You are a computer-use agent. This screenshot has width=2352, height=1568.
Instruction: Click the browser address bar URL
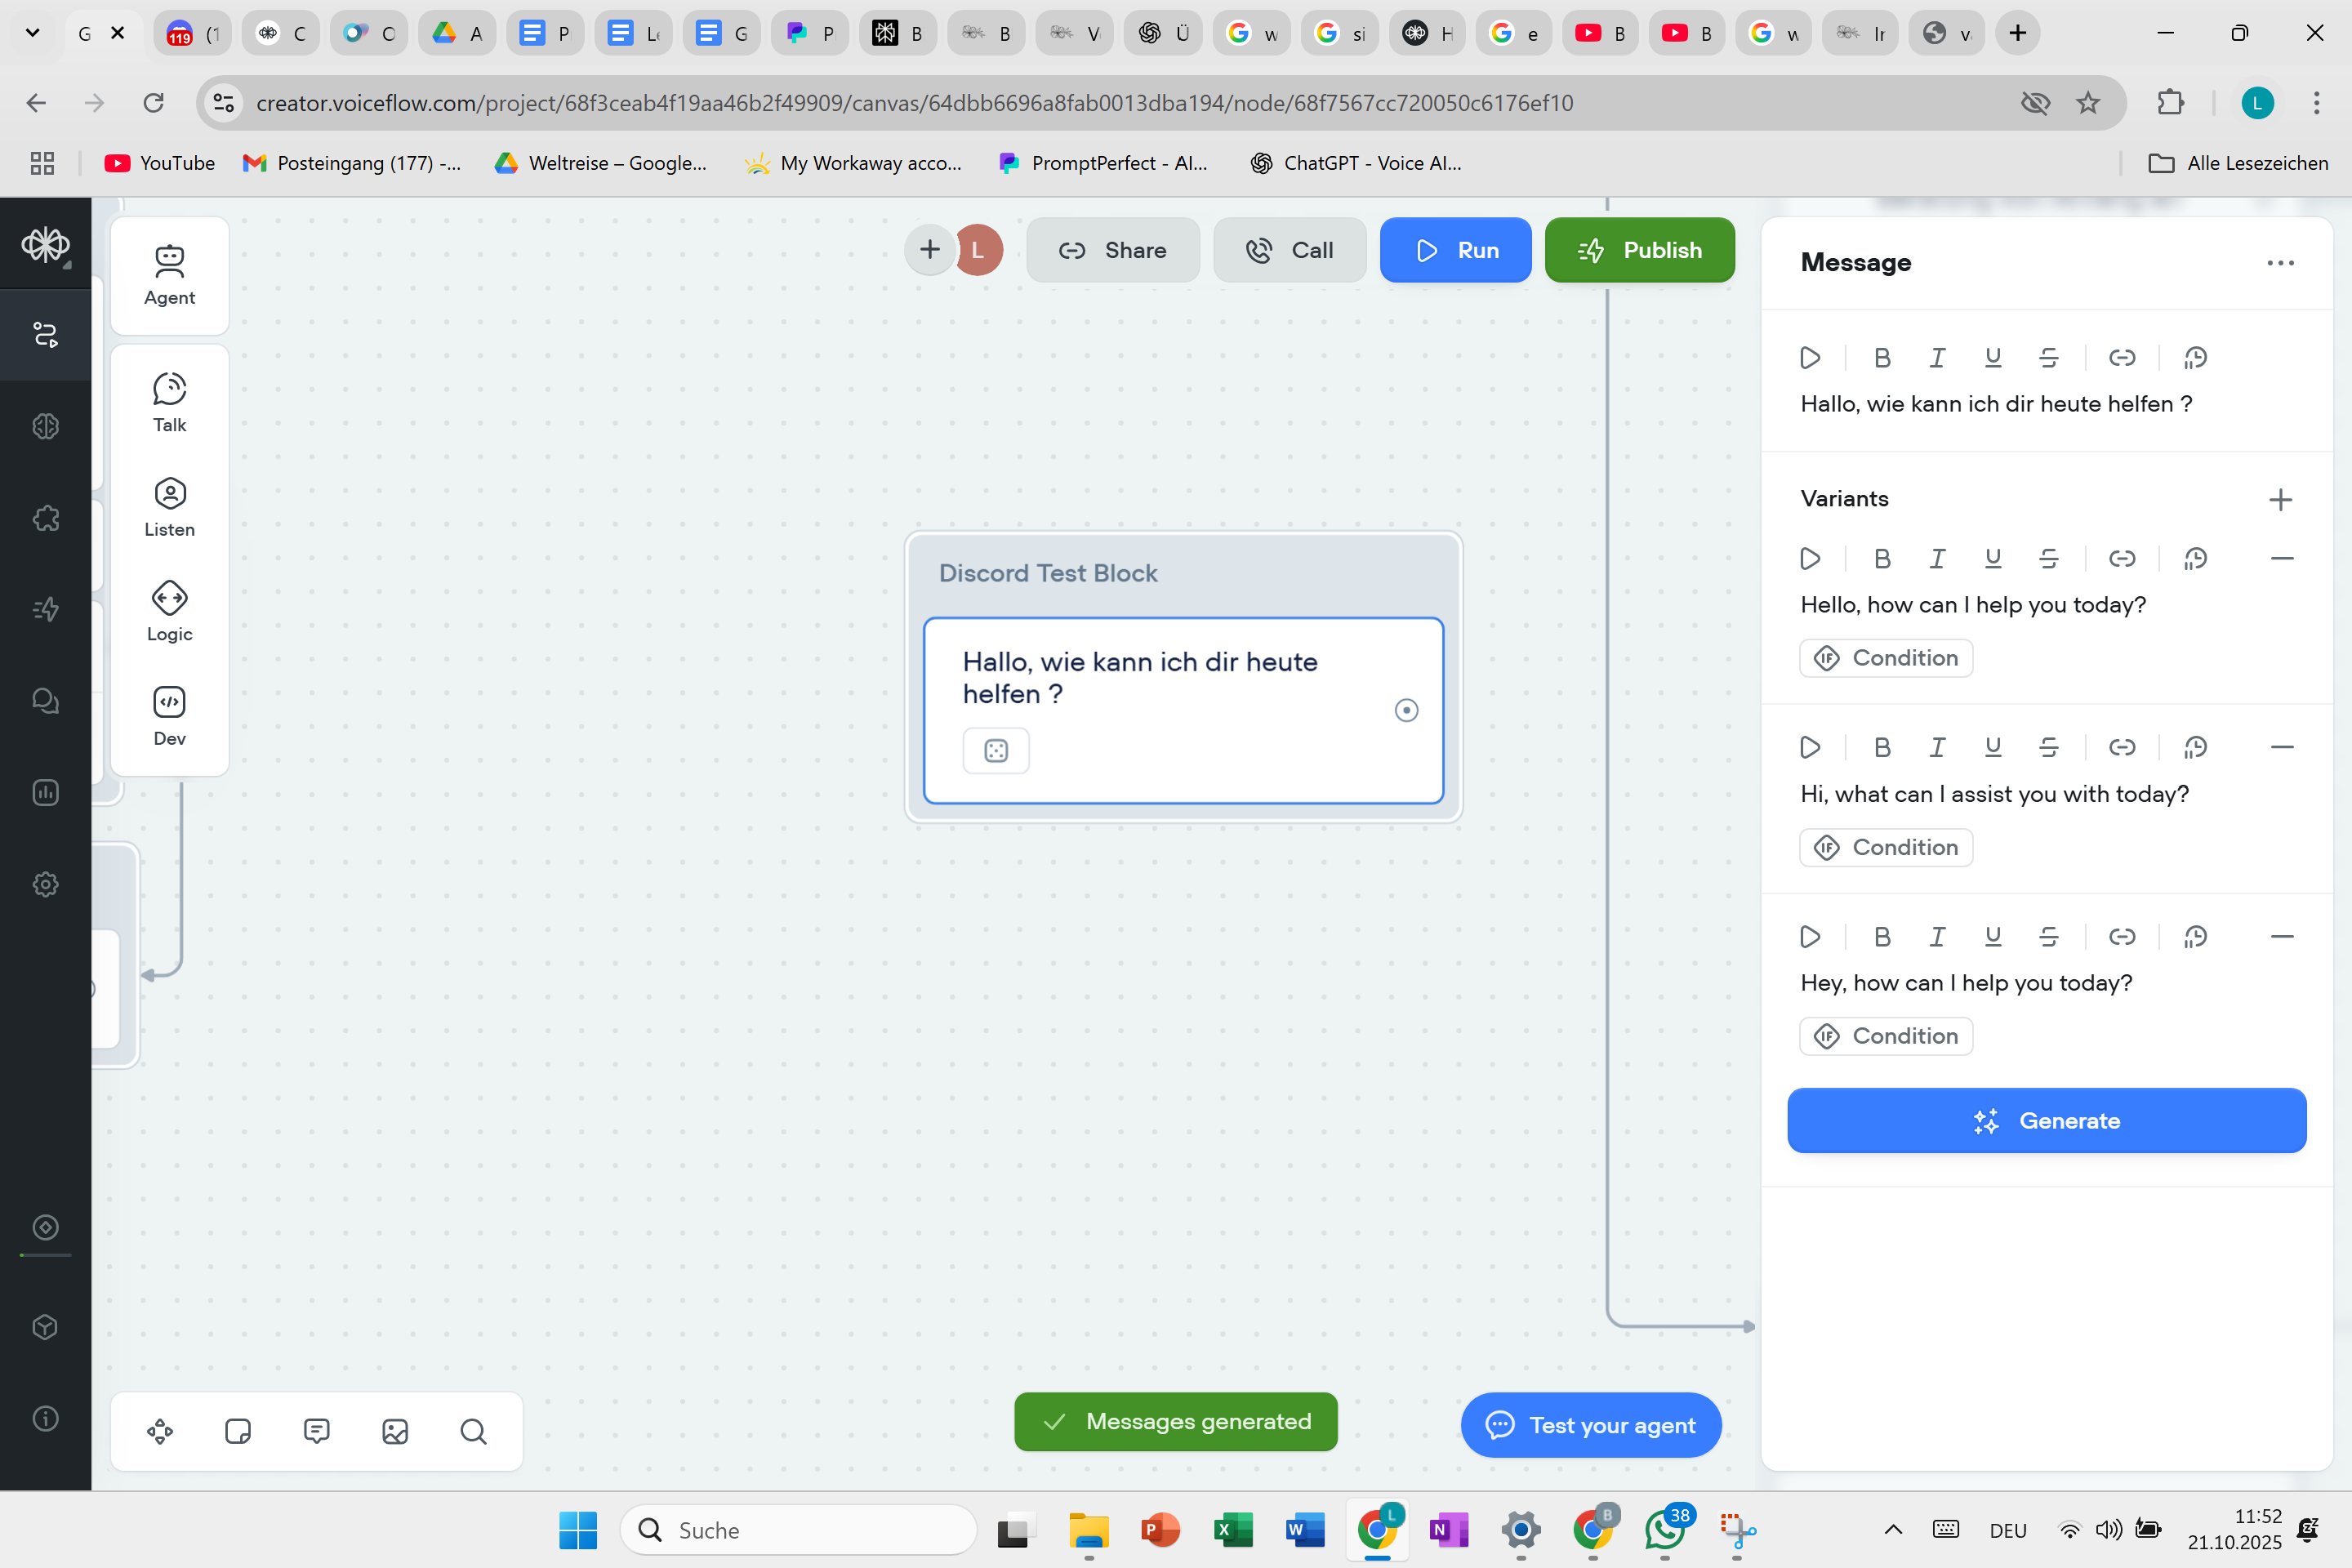coord(914,103)
